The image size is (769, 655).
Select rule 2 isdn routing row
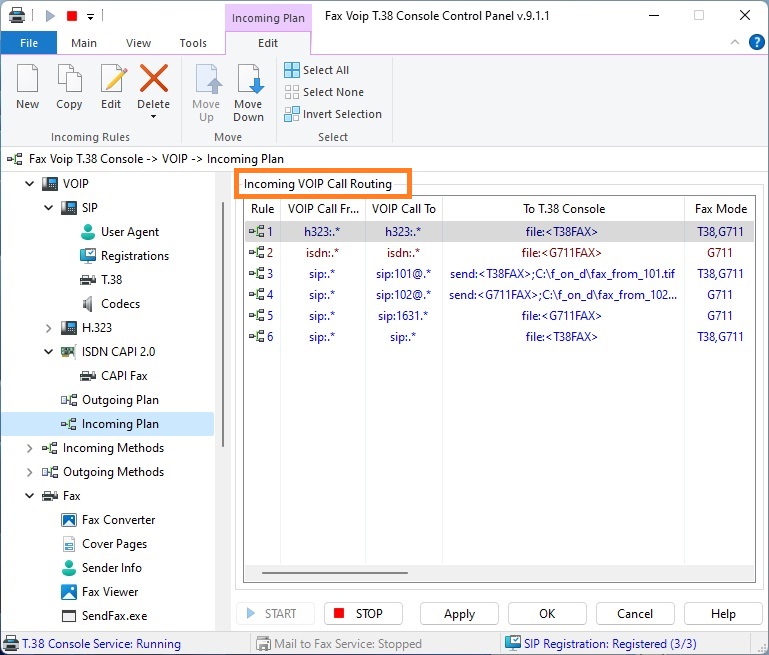click(499, 253)
